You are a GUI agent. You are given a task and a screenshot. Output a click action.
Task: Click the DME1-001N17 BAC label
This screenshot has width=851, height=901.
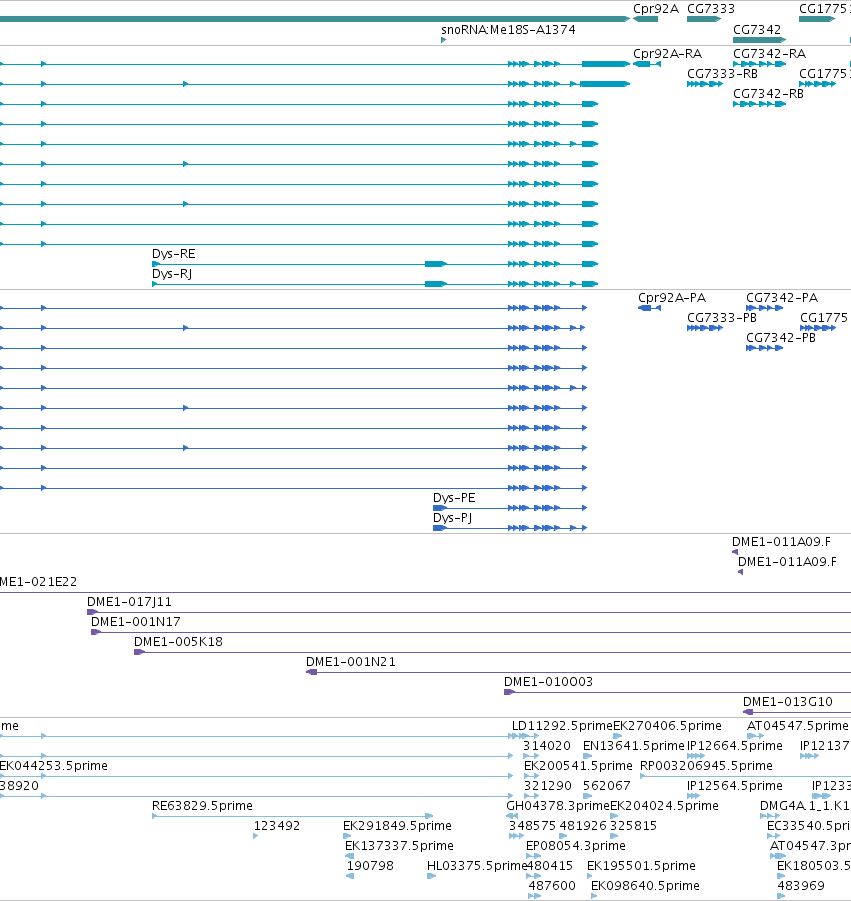[x=136, y=622]
